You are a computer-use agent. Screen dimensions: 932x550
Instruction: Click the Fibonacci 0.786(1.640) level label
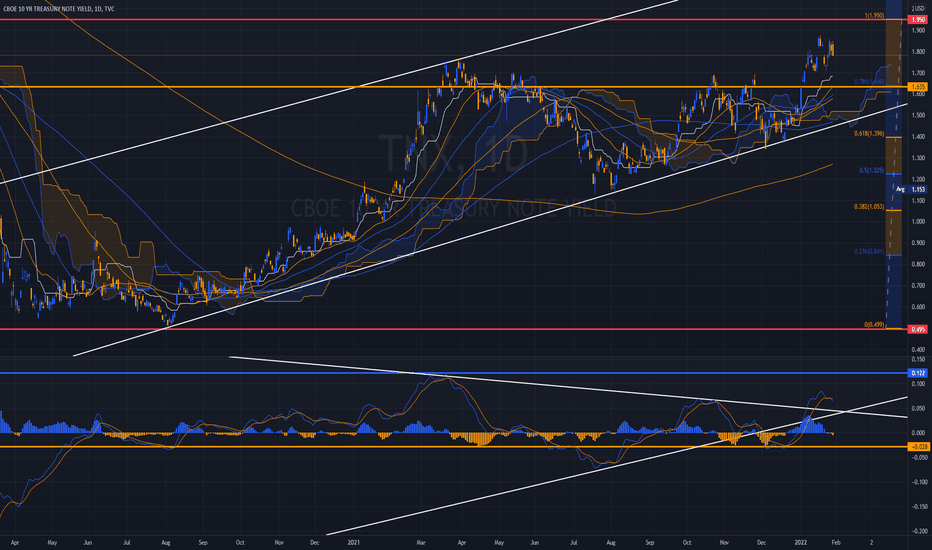(869, 82)
